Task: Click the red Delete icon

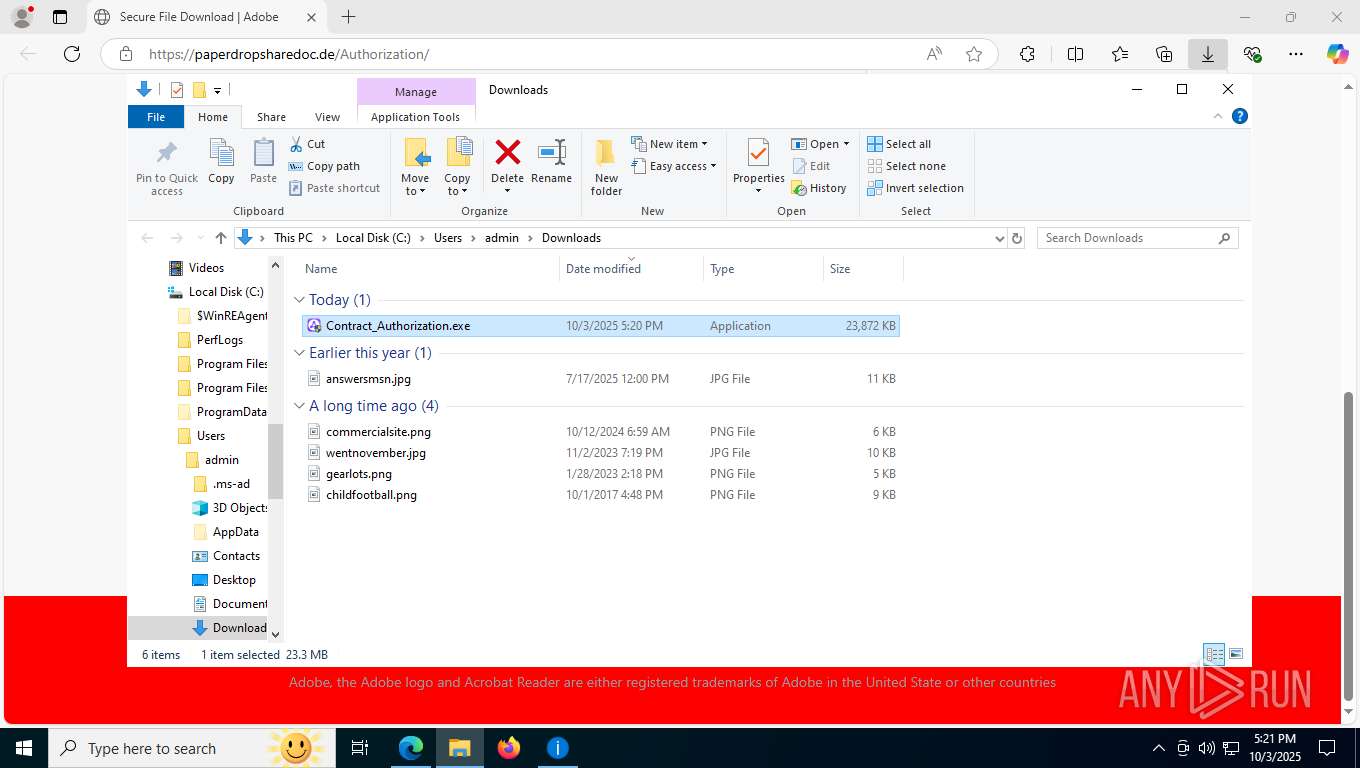Action: [508, 152]
